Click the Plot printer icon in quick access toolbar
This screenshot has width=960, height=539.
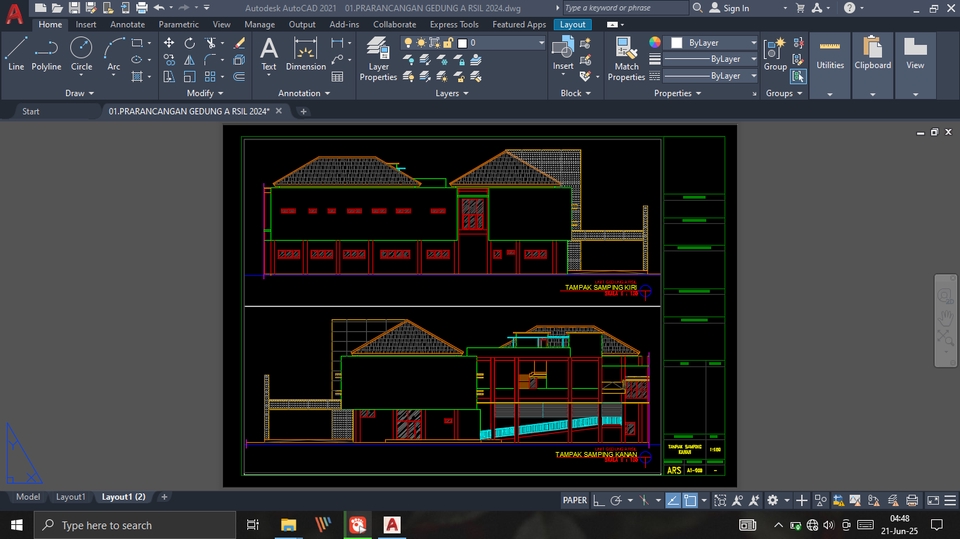coord(141,8)
